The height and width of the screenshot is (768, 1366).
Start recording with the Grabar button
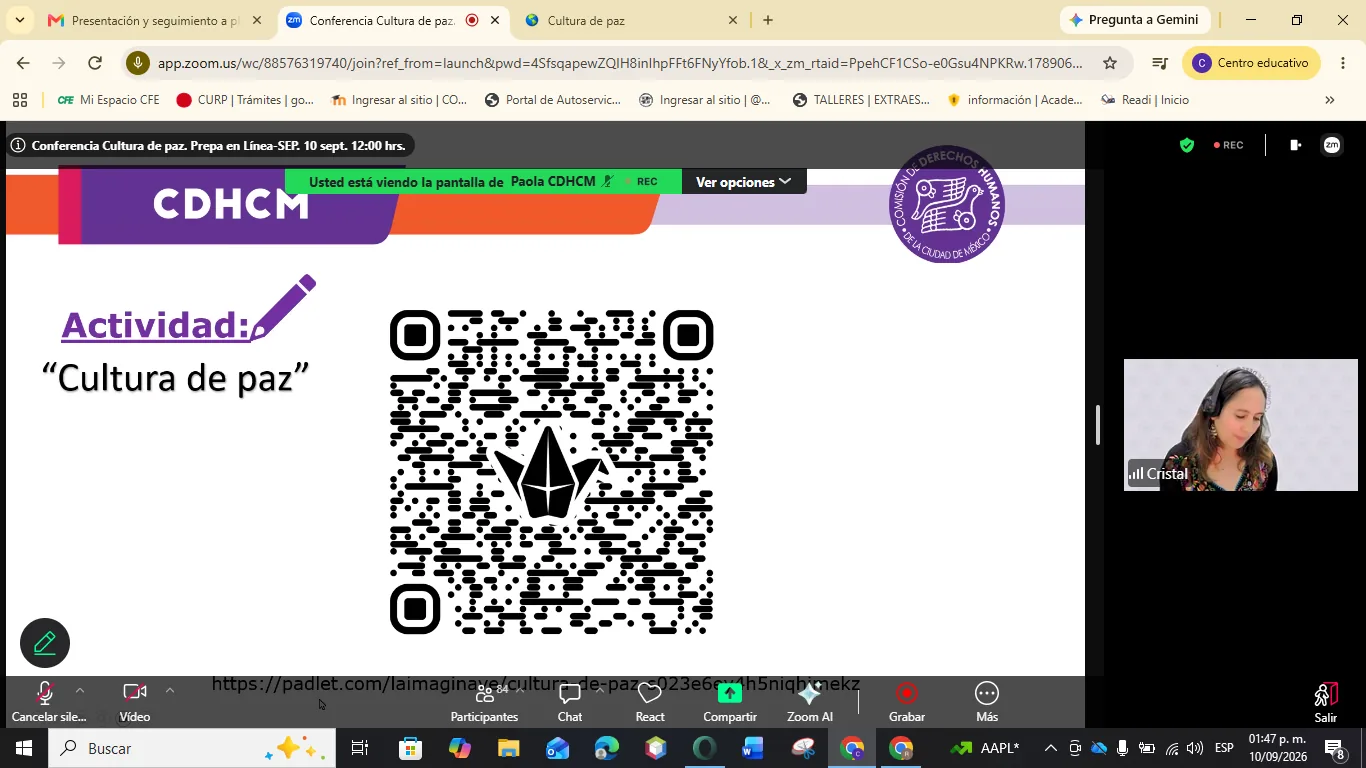click(907, 701)
